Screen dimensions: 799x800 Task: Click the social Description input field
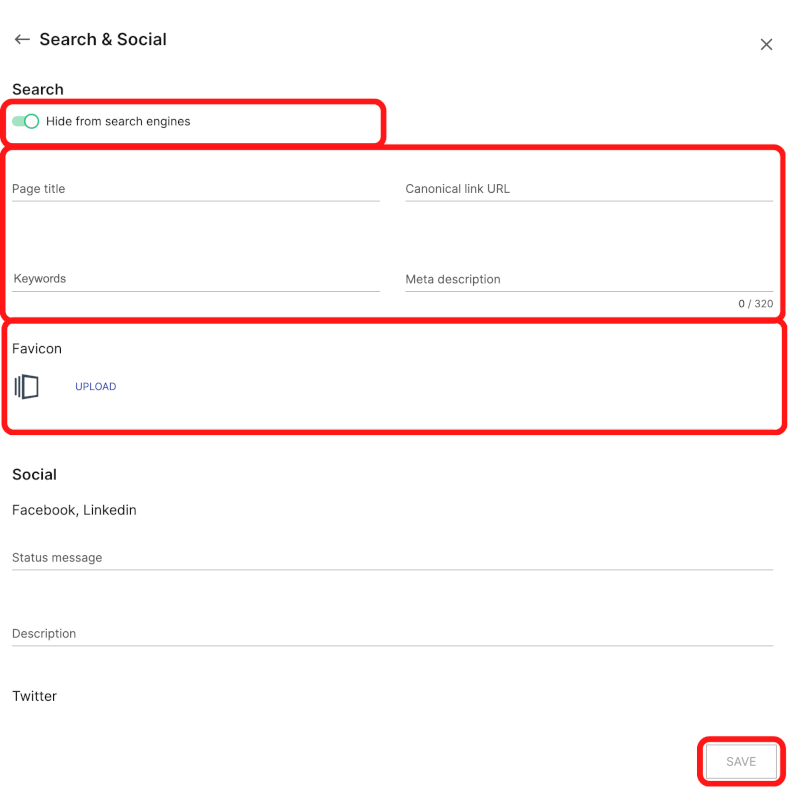(392, 634)
